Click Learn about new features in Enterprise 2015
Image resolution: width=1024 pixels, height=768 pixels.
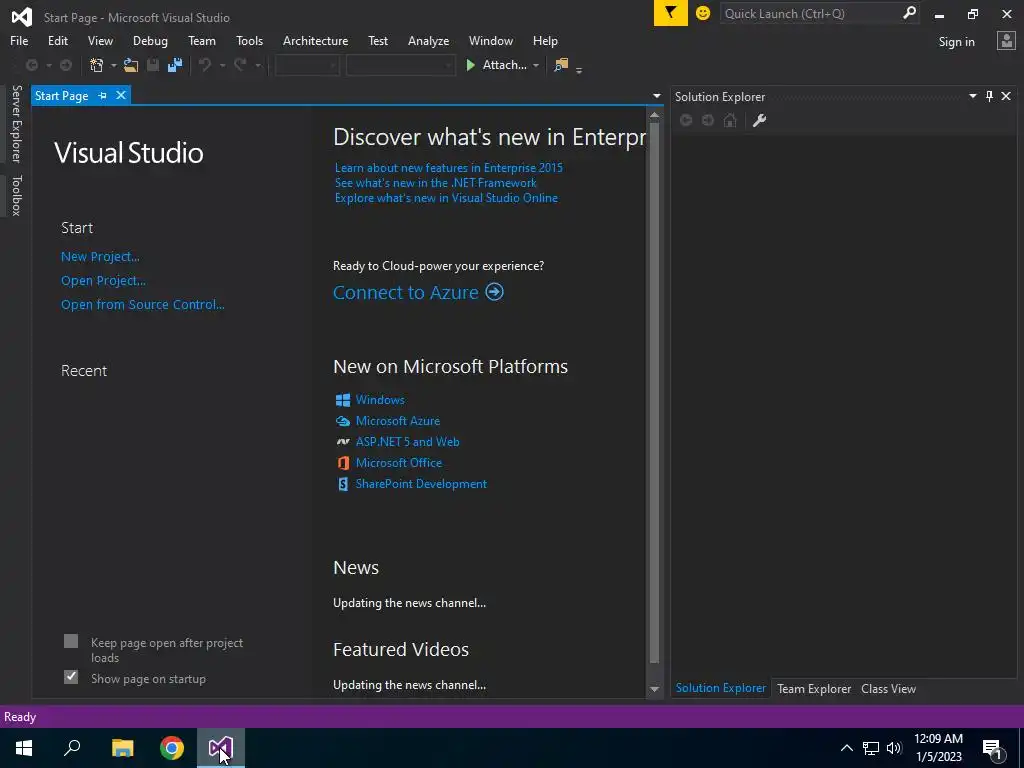pyautogui.click(x=449, y=168)
